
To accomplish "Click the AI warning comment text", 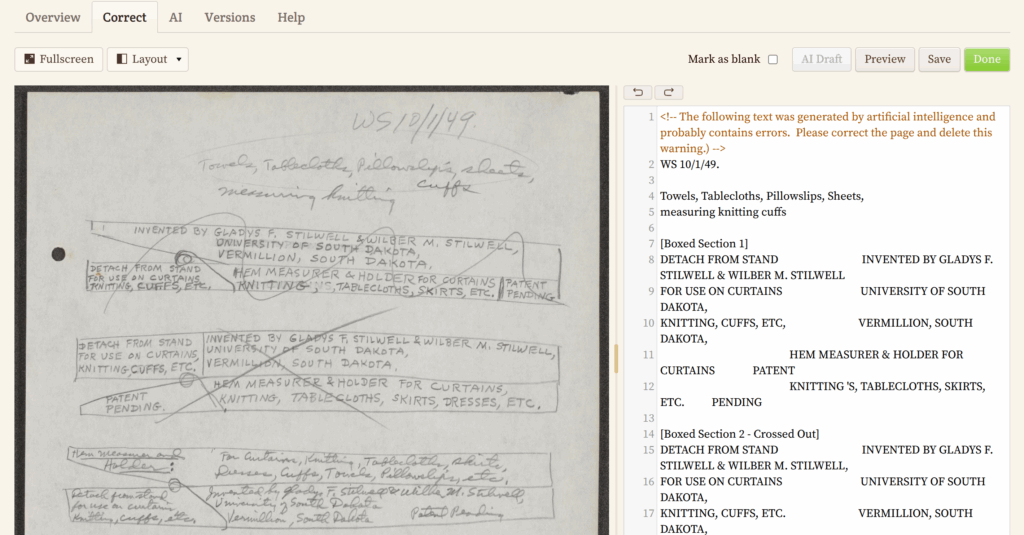I will click(x=826, y=132).
